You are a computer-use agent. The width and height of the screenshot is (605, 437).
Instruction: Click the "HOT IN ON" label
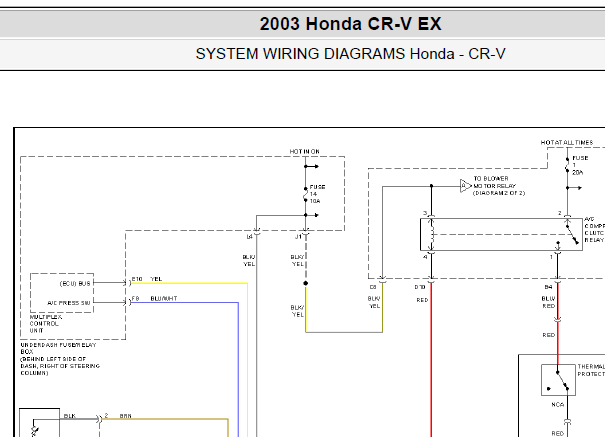[x=304, y=152]
